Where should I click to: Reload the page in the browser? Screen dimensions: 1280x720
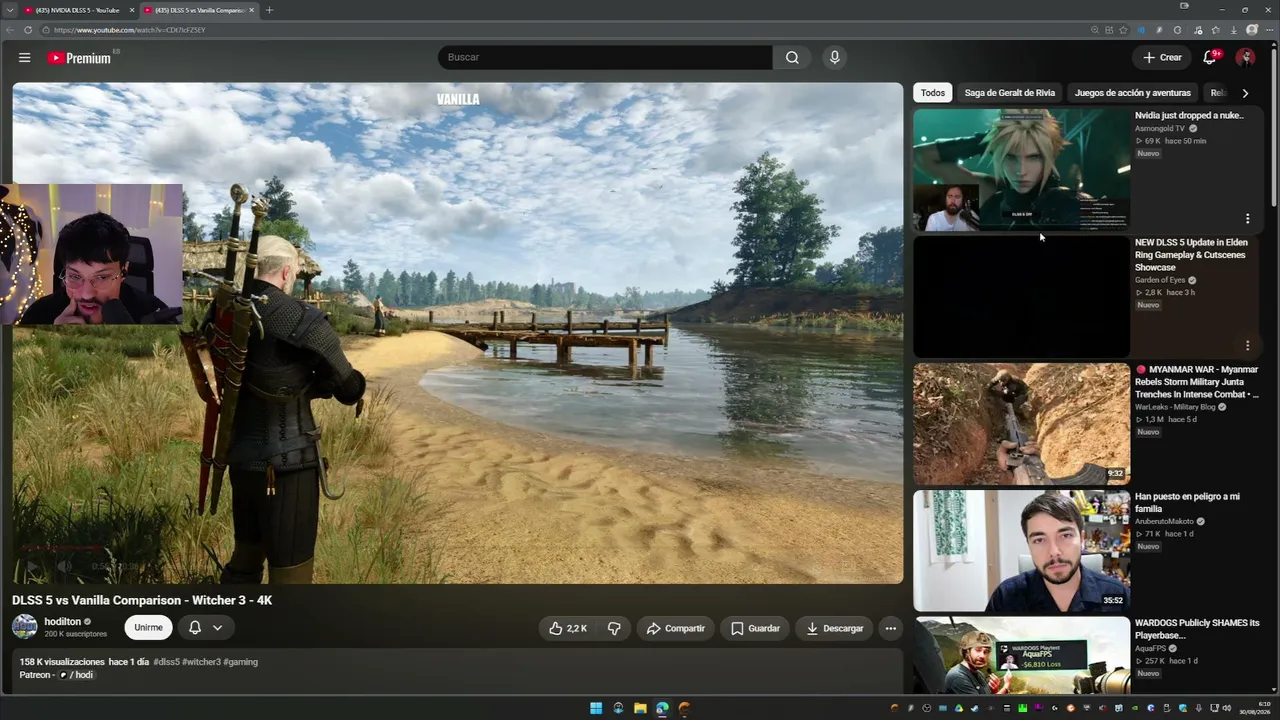coord(27,30)
